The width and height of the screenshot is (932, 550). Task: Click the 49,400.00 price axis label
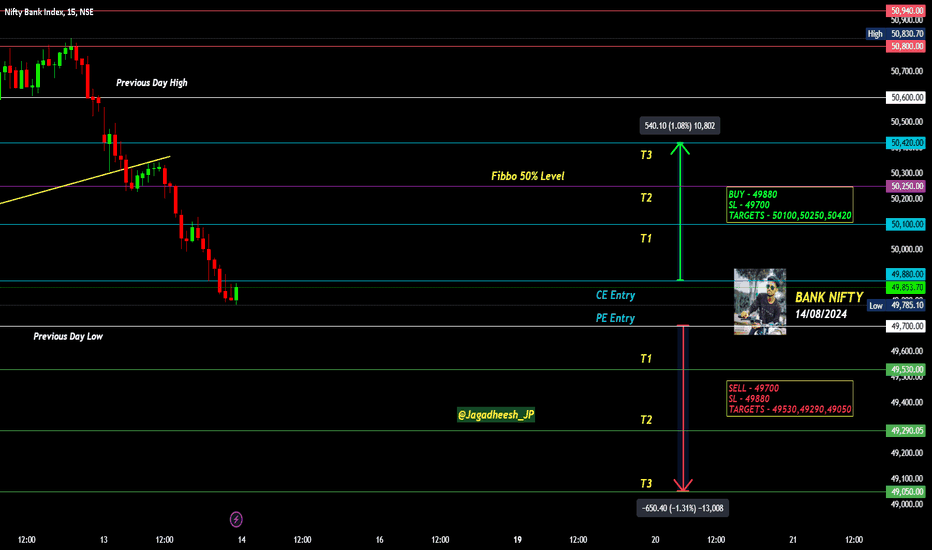click(906, 403)
